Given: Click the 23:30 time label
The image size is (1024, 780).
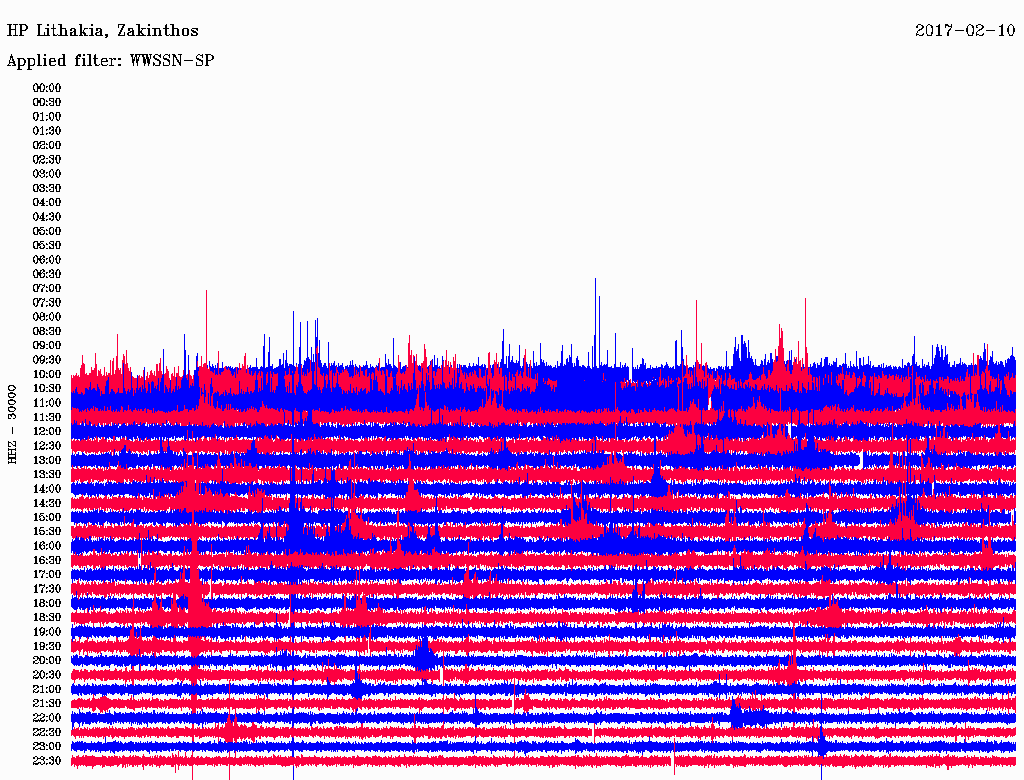Looking at the screenshot, I should [x=47, y=761].
